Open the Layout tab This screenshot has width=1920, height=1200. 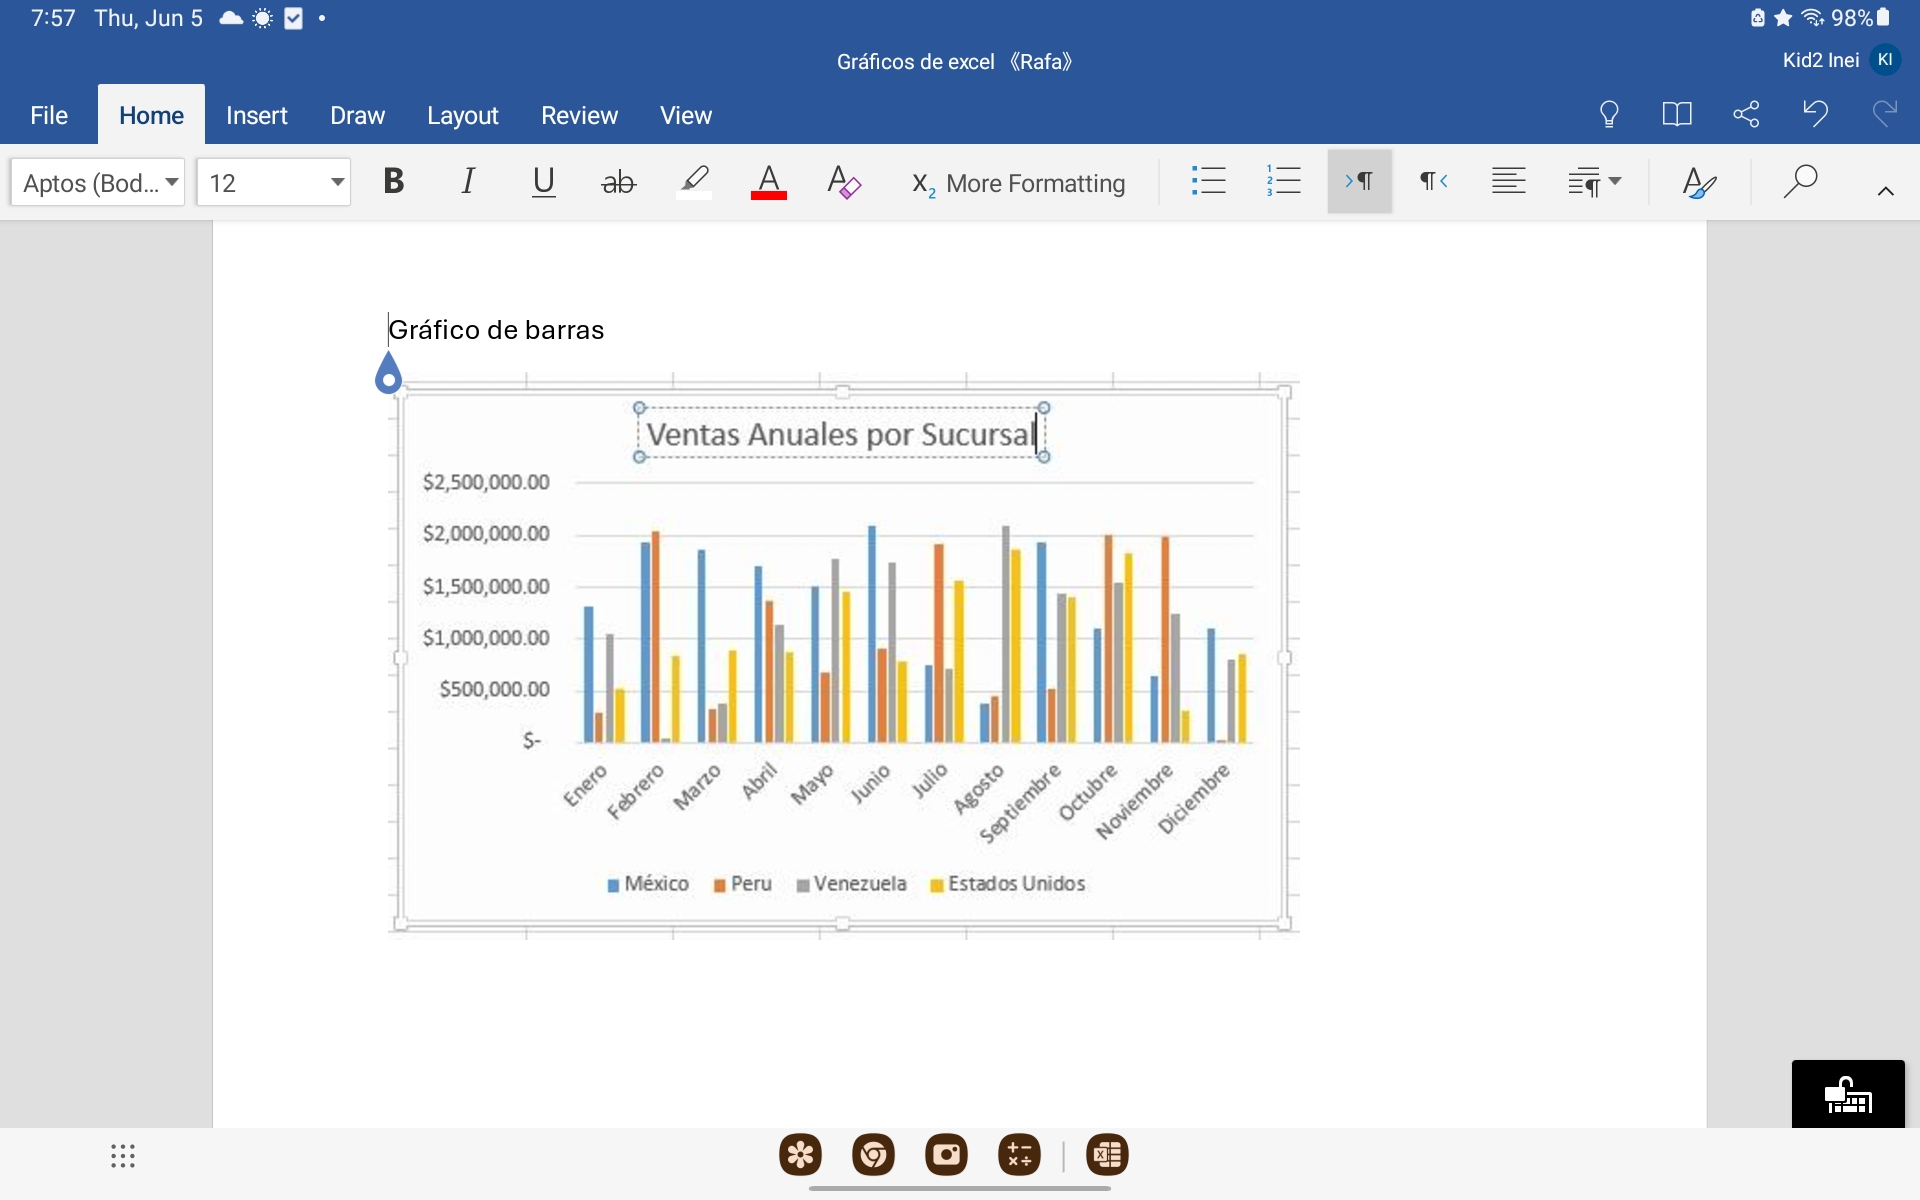pos(462,116)
